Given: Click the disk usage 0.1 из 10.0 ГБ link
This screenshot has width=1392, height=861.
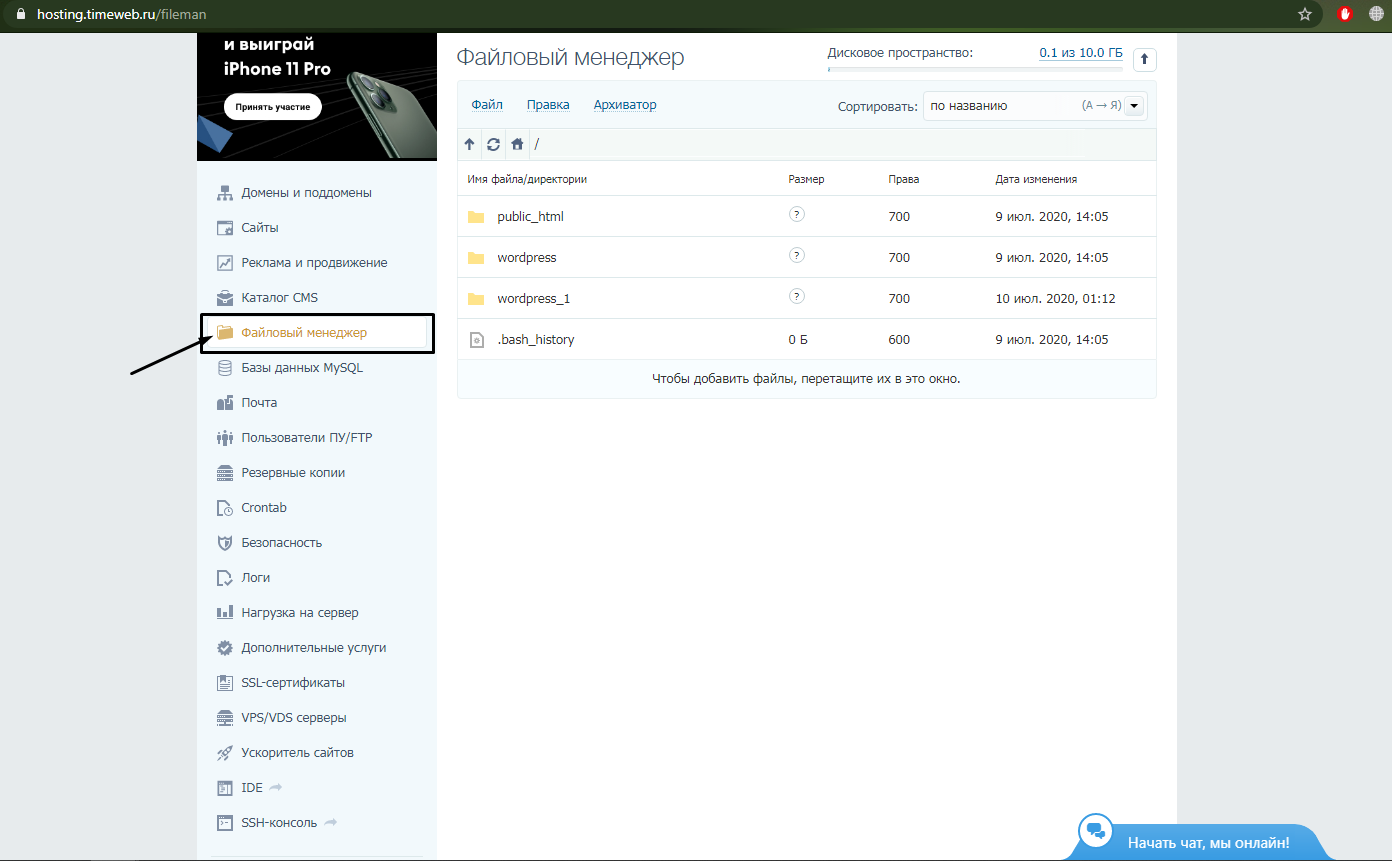Looking at the screenshot, I should click(1080, 53).
